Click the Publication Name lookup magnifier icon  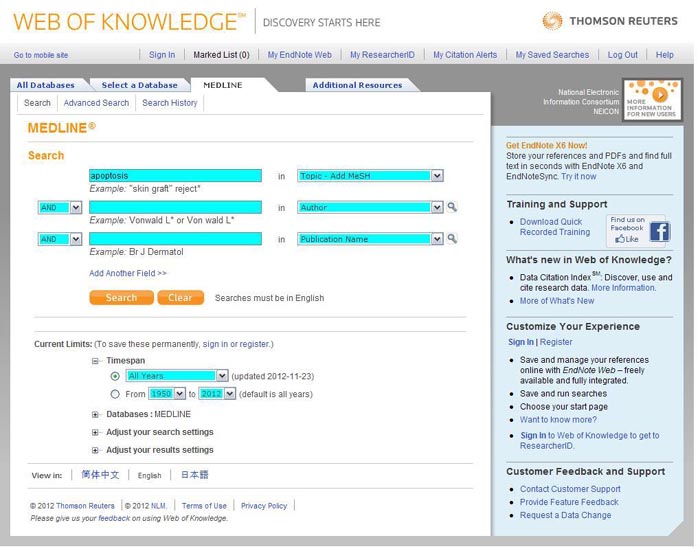pyautogui.click(x=452, y=239)
